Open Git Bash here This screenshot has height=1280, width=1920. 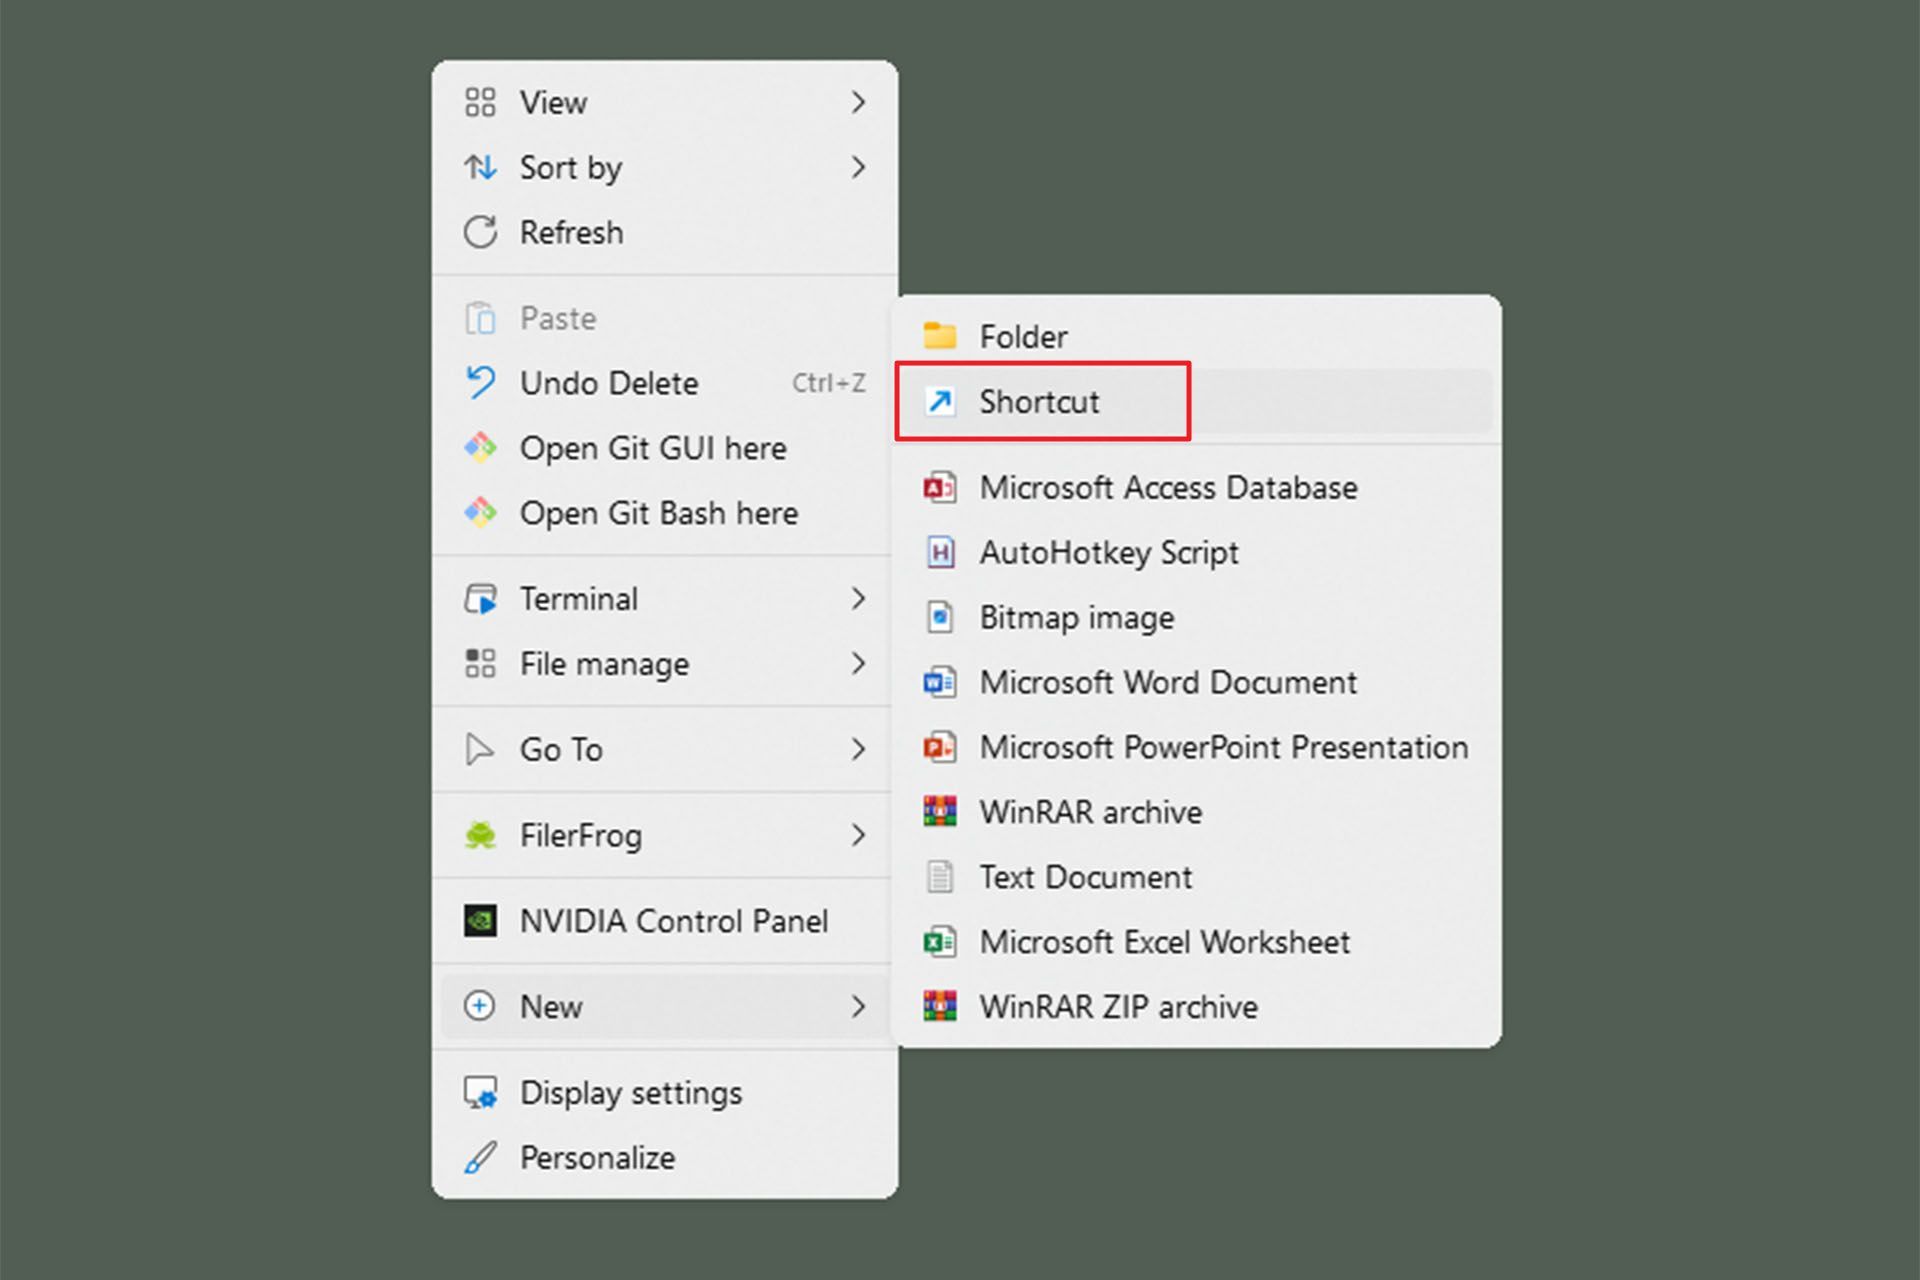point(658,514)
